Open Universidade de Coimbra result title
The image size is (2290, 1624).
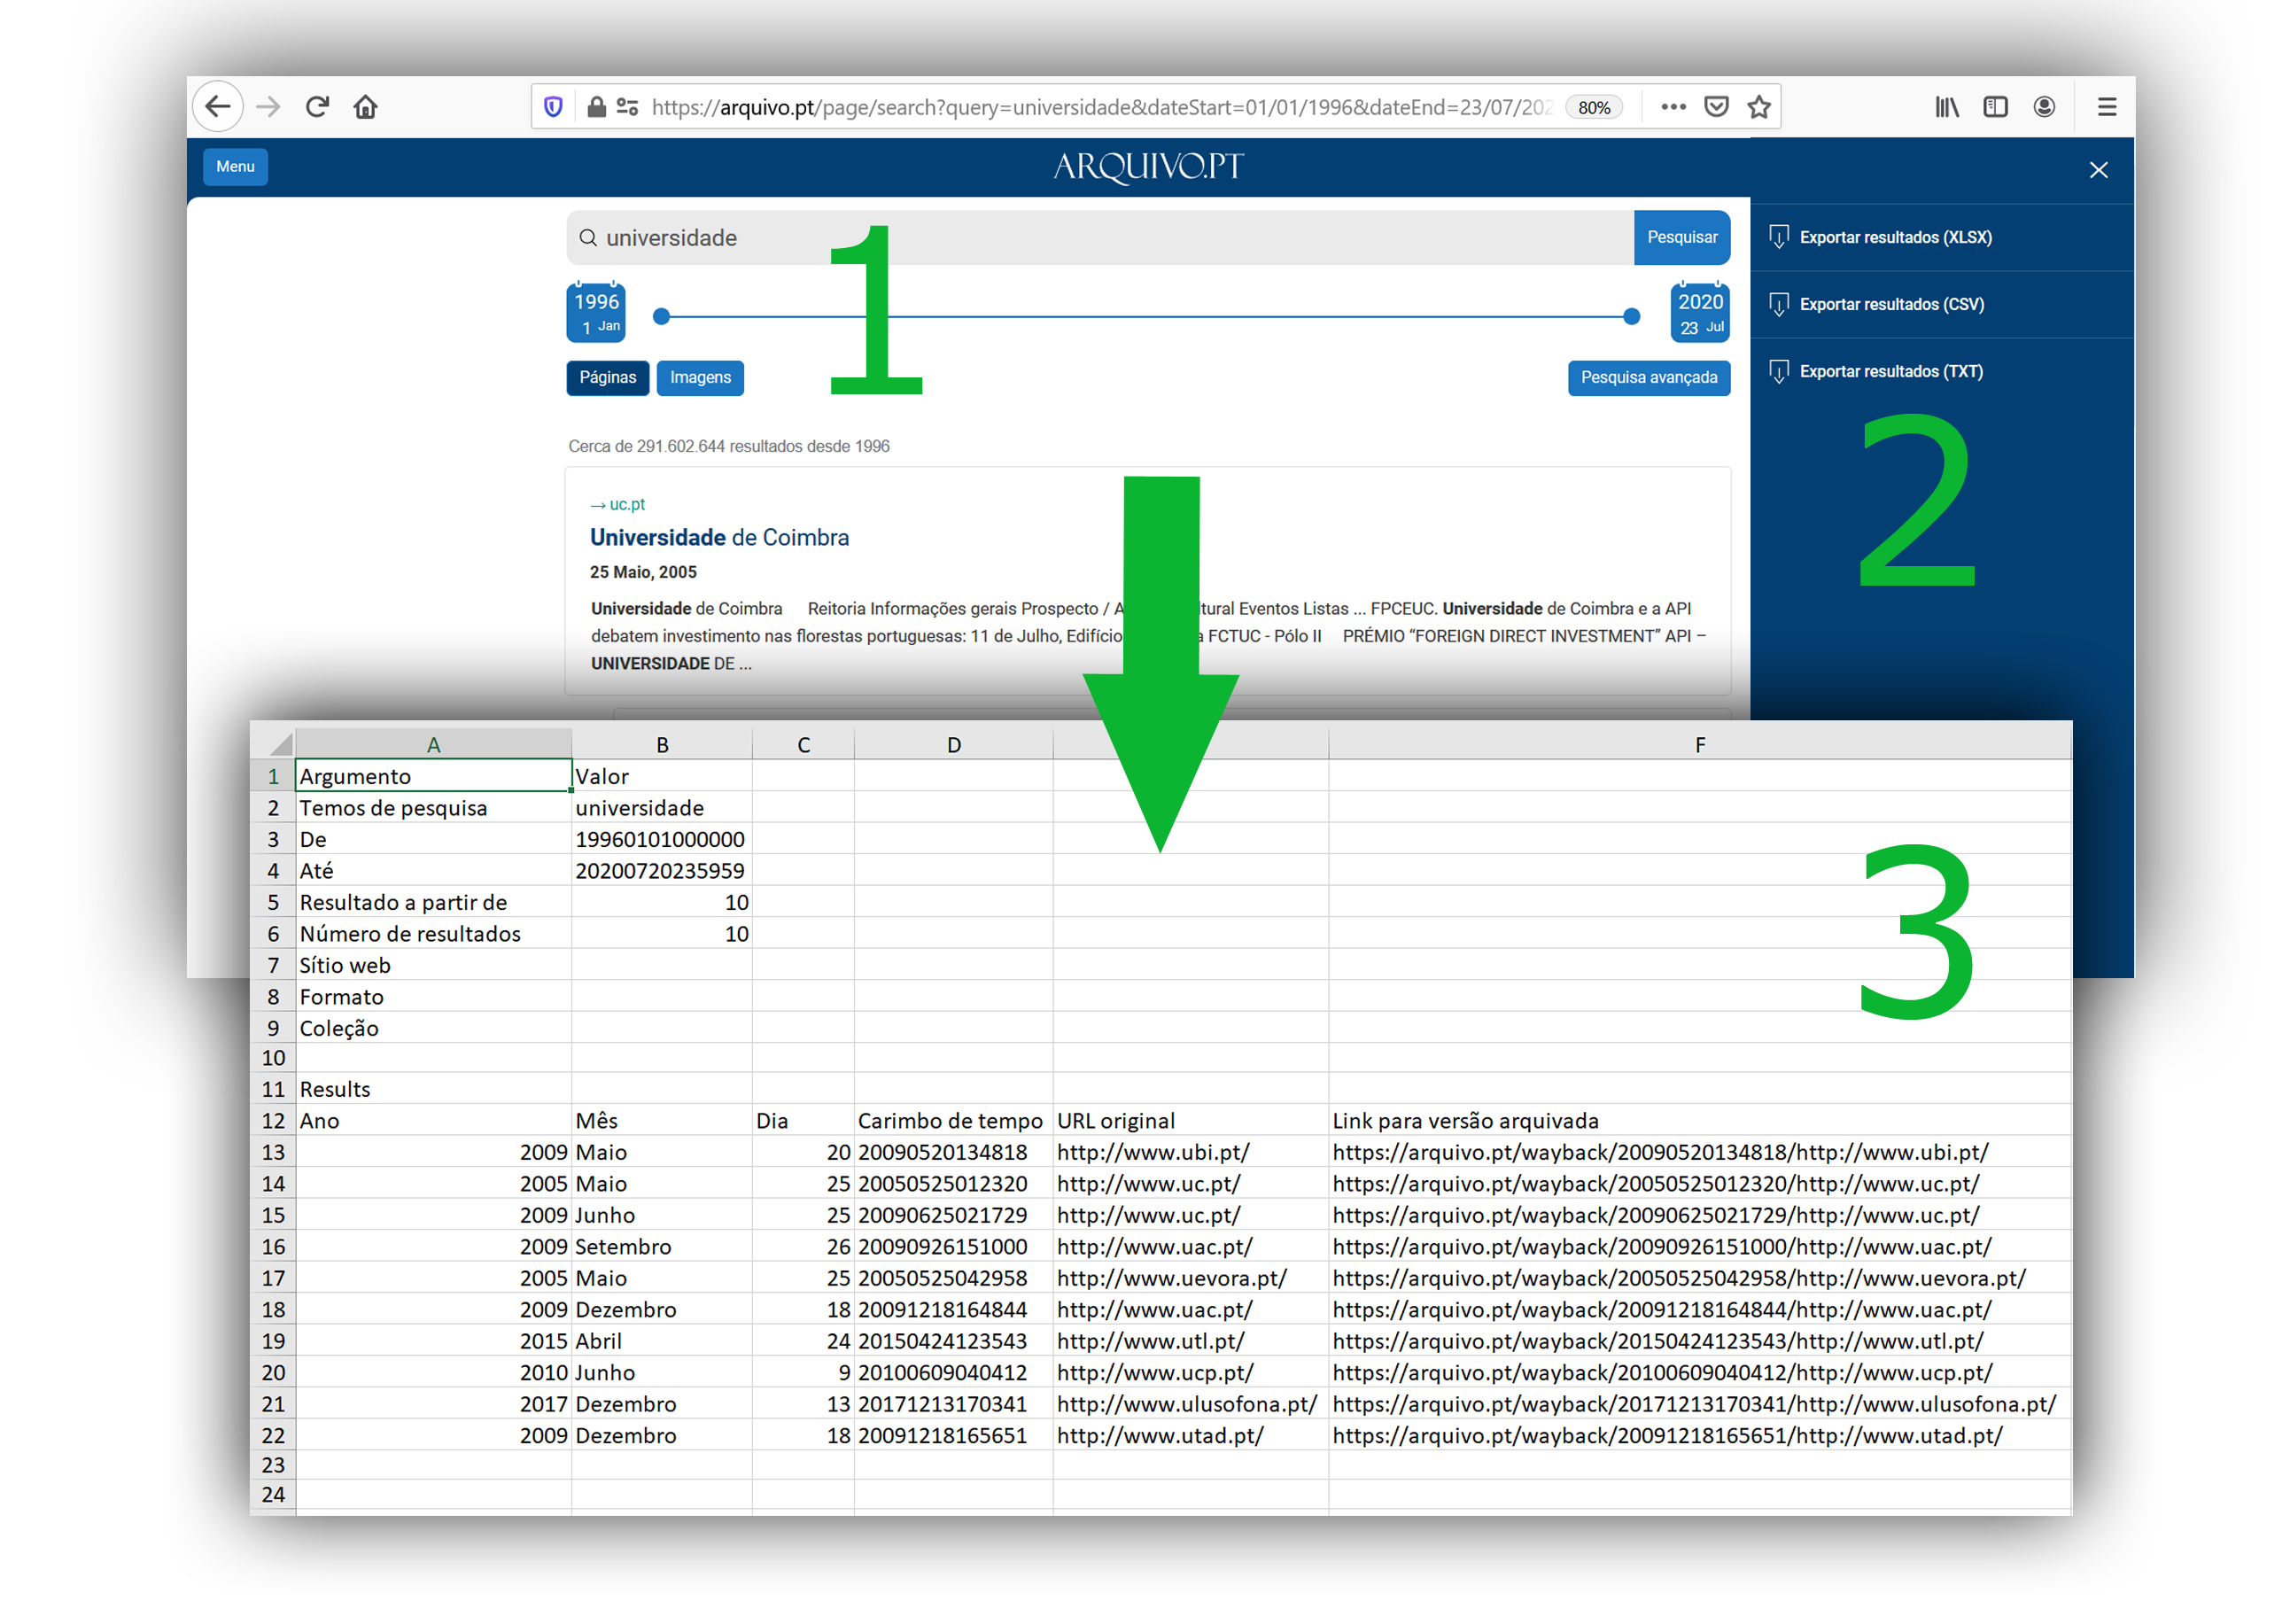[x=719, y=537]
